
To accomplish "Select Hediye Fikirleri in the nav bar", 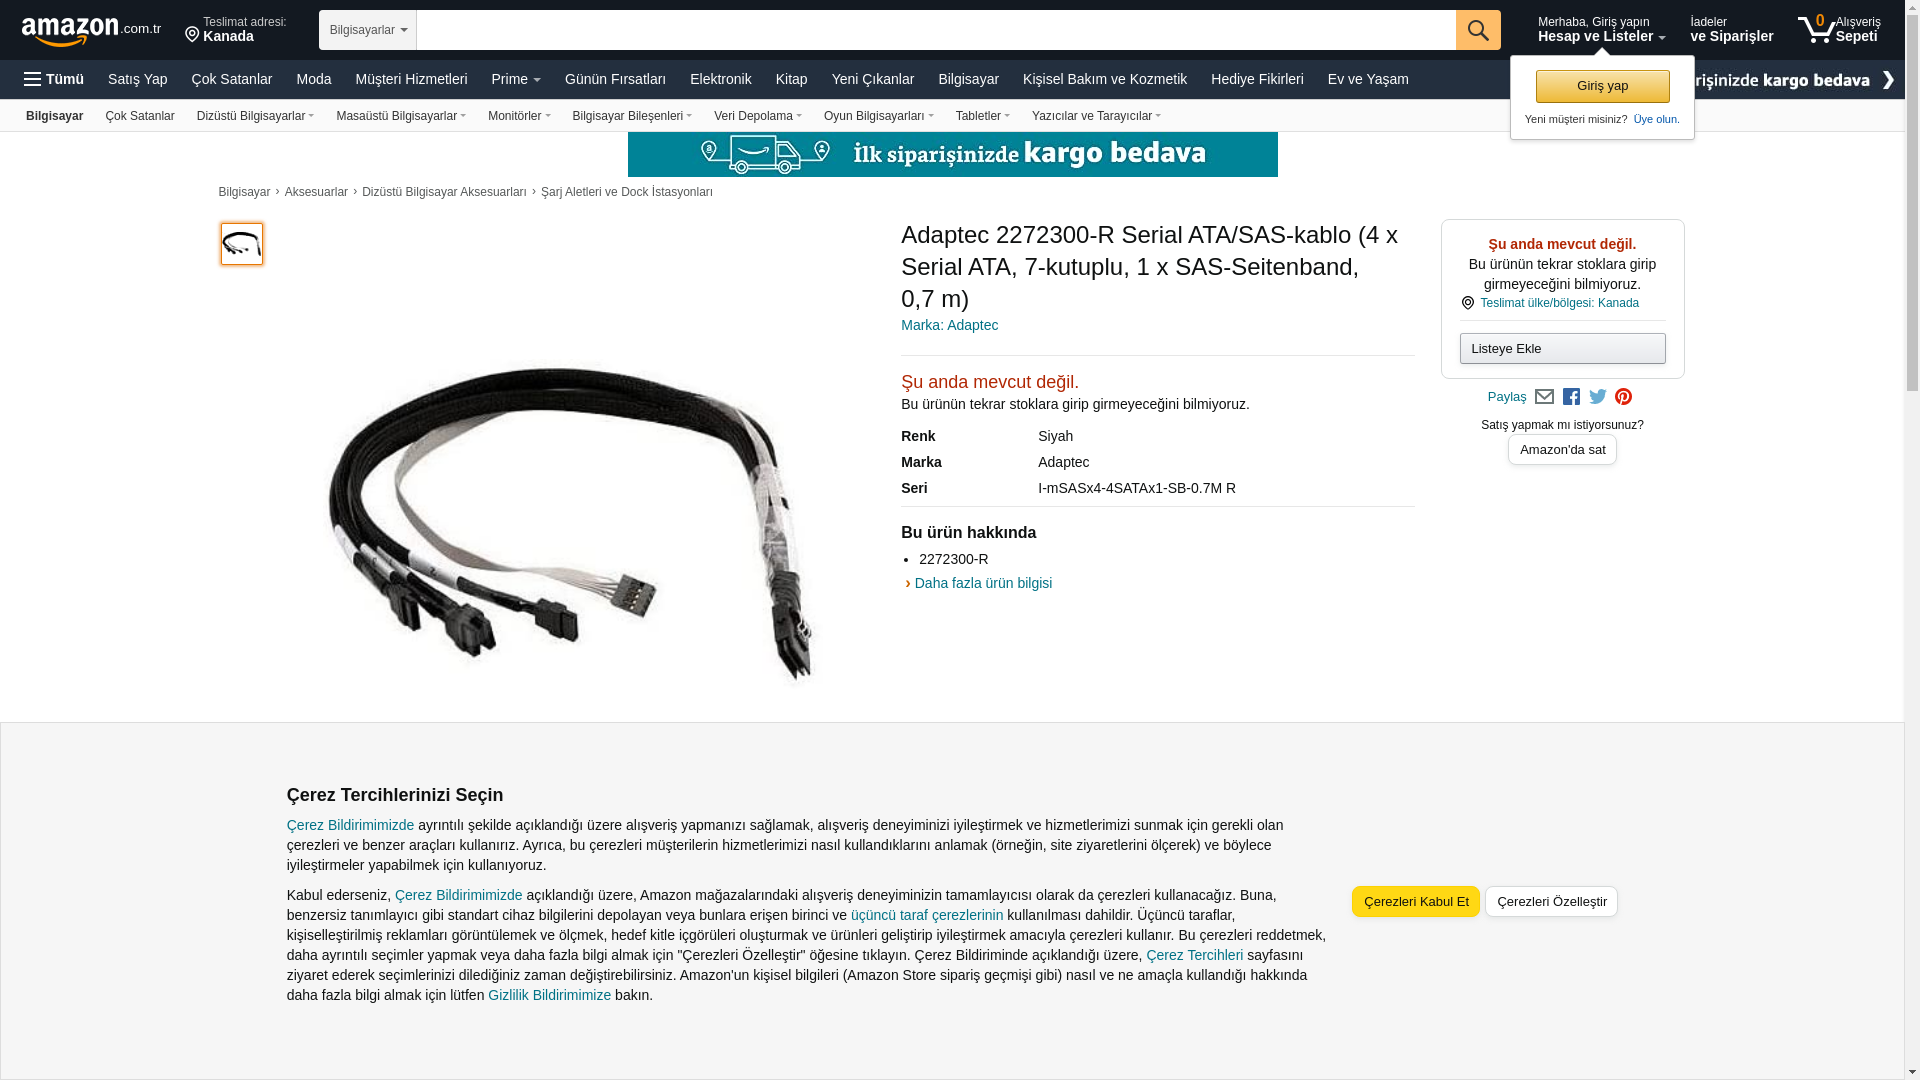I will coord(1257,79).
